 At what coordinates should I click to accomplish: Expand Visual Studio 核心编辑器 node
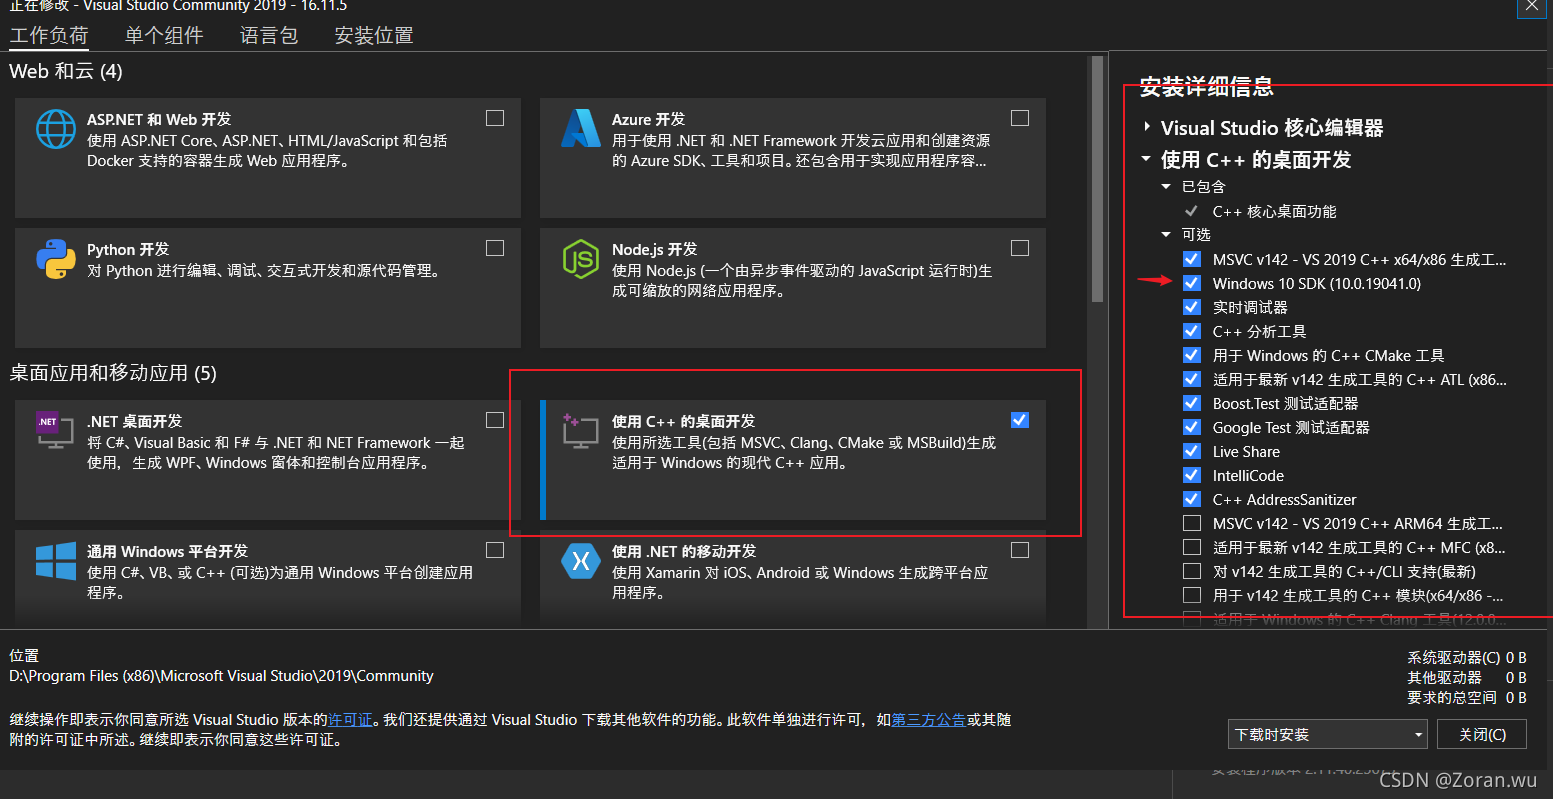click(x=1147, y=128)
